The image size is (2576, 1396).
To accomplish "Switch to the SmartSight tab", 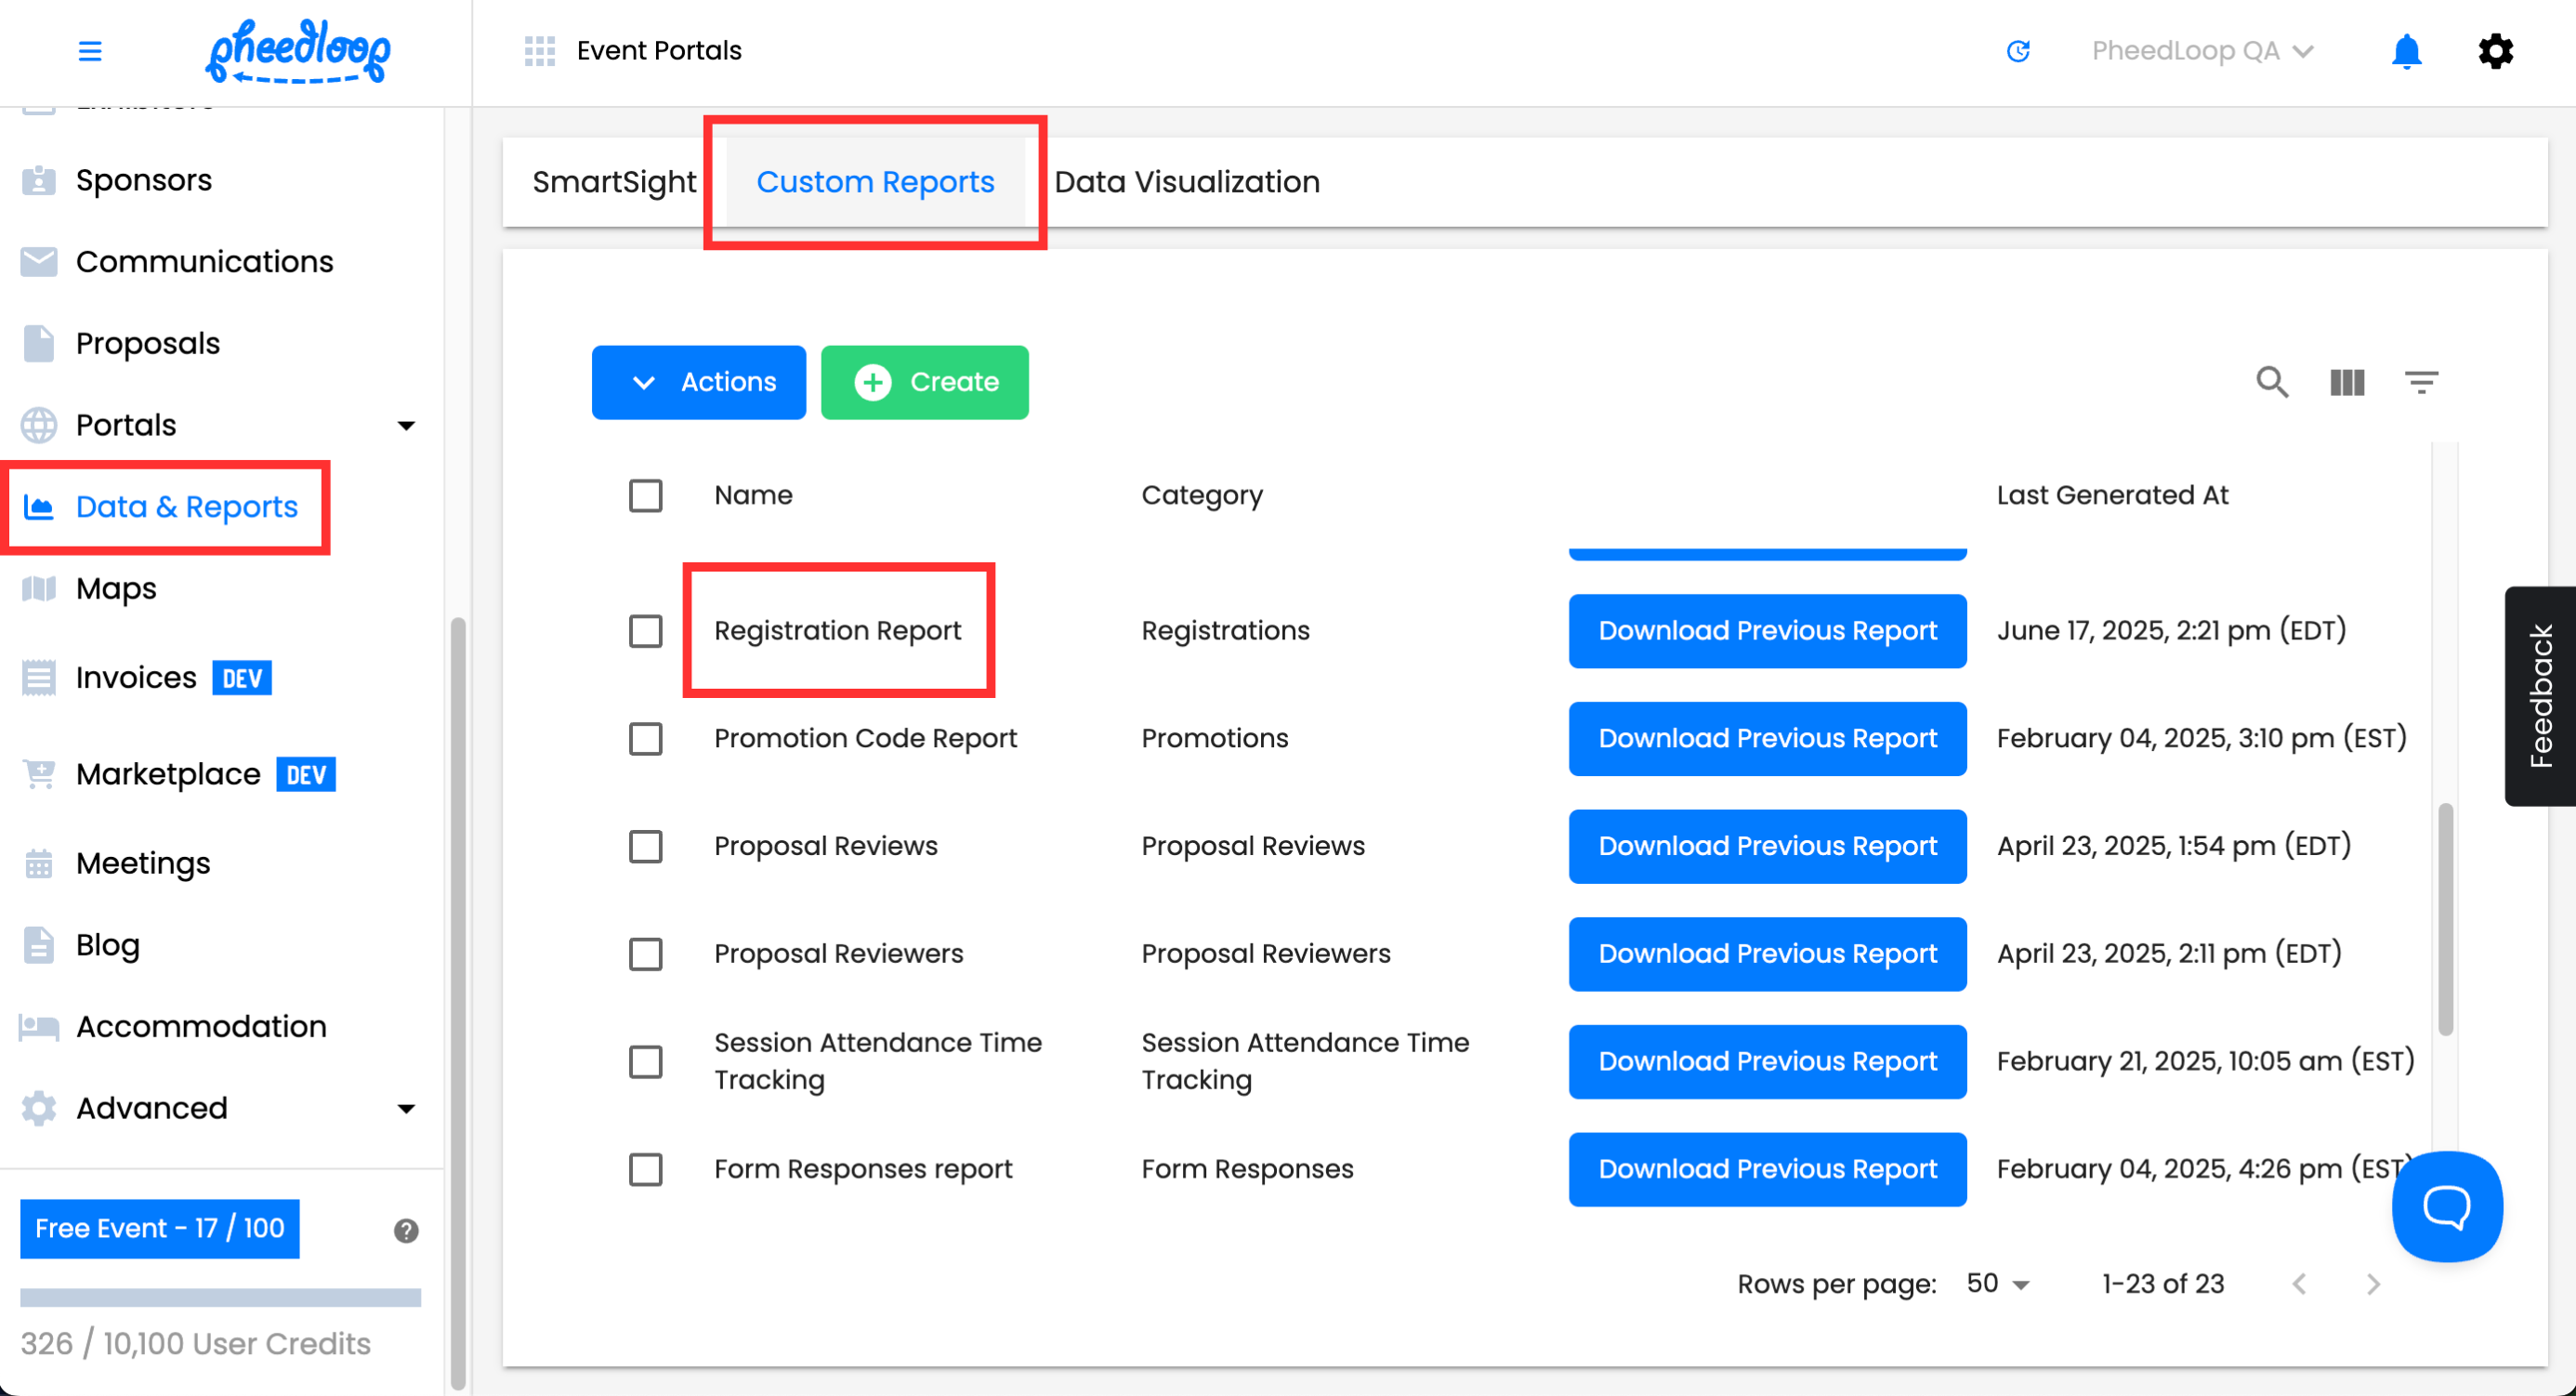I will [x=613, y=182].
